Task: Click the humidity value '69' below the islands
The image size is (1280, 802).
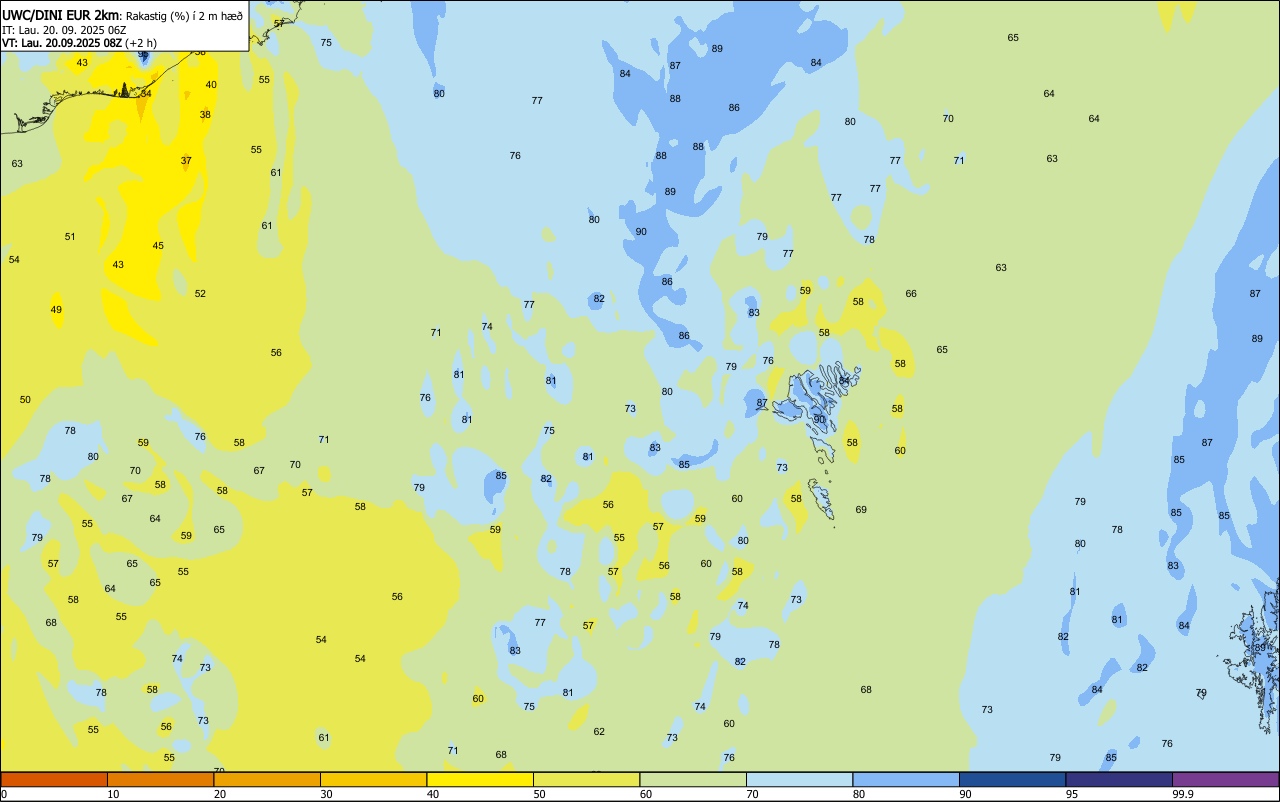Action: (861, 510)
